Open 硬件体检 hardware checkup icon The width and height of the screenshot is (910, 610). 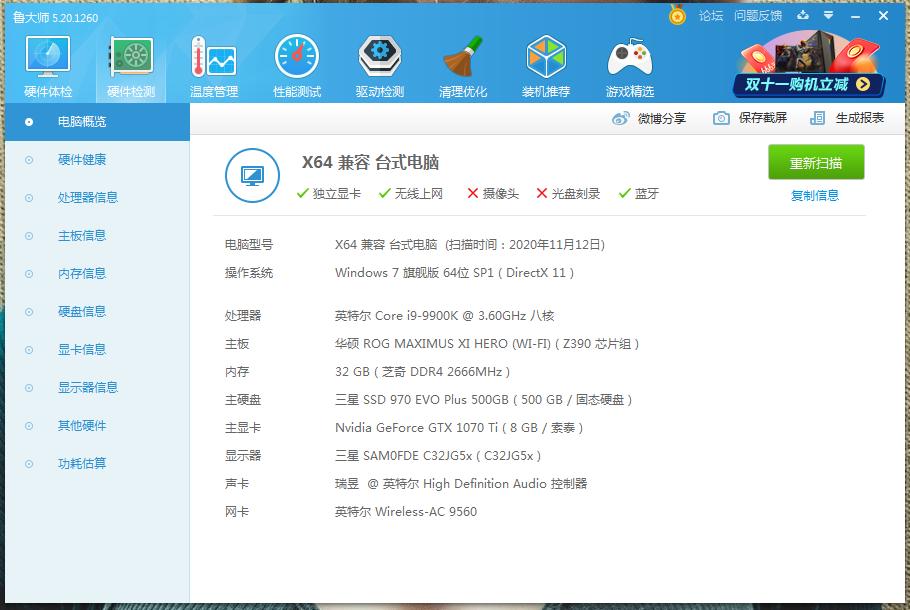(48, 57)
